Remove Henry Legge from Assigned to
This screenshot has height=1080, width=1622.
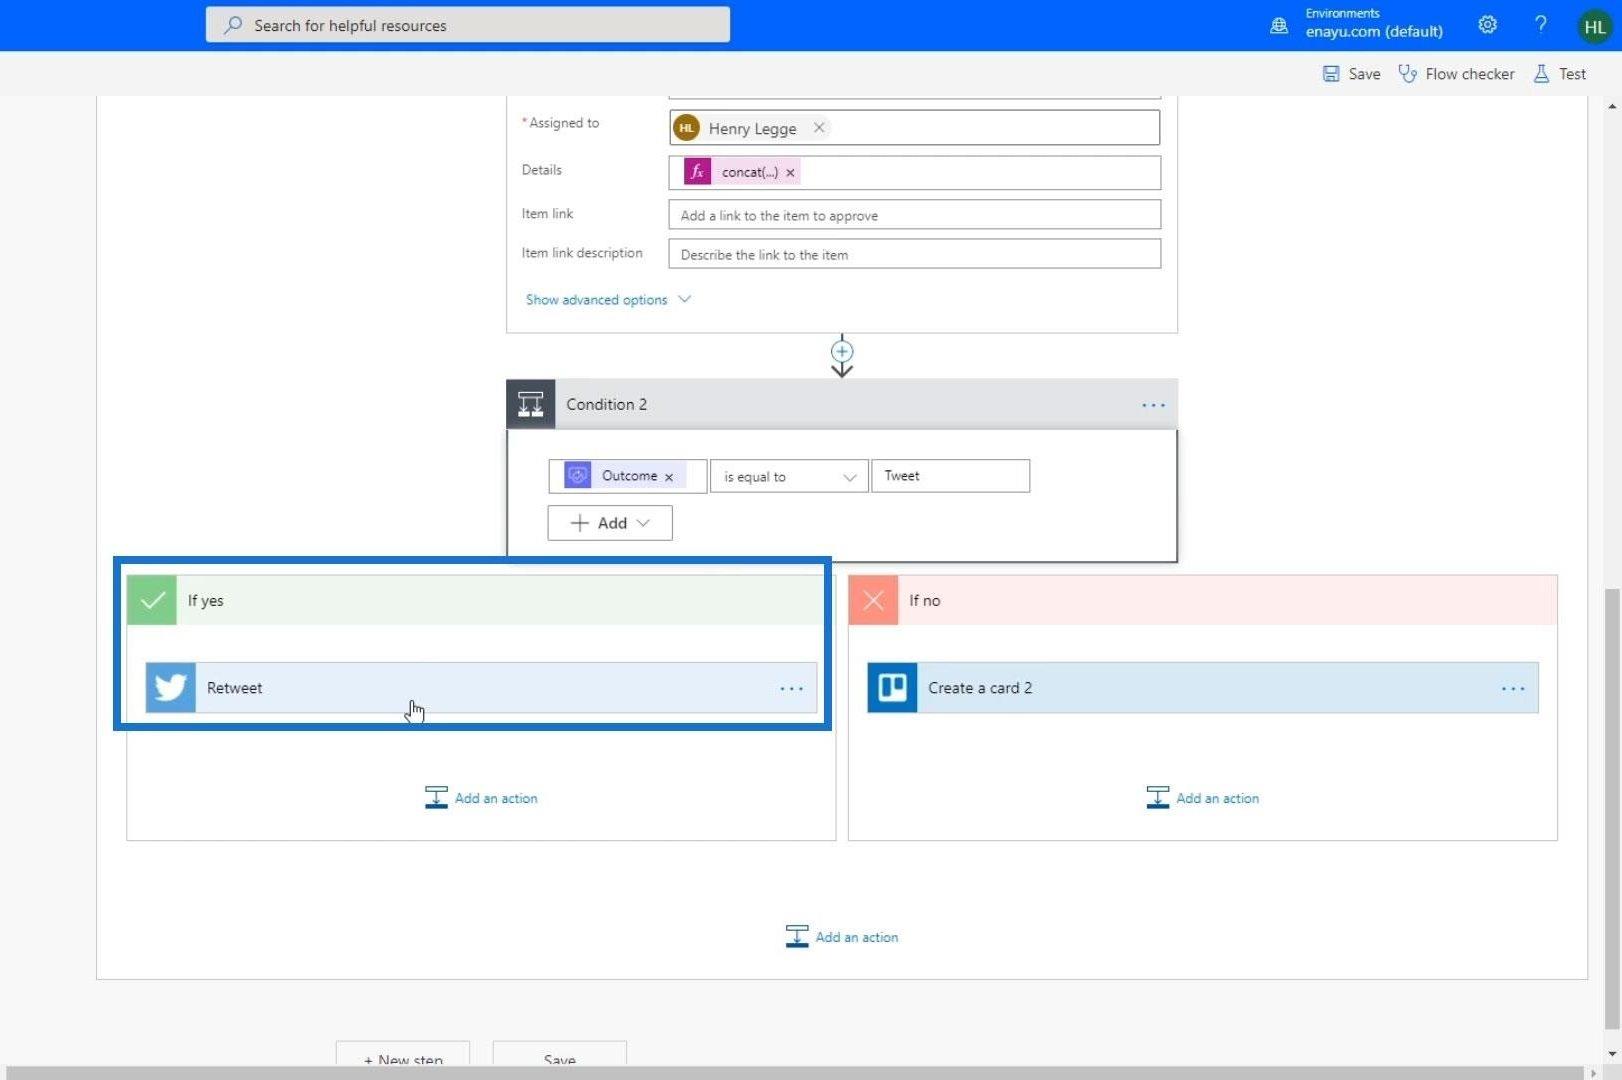[819, 128]
